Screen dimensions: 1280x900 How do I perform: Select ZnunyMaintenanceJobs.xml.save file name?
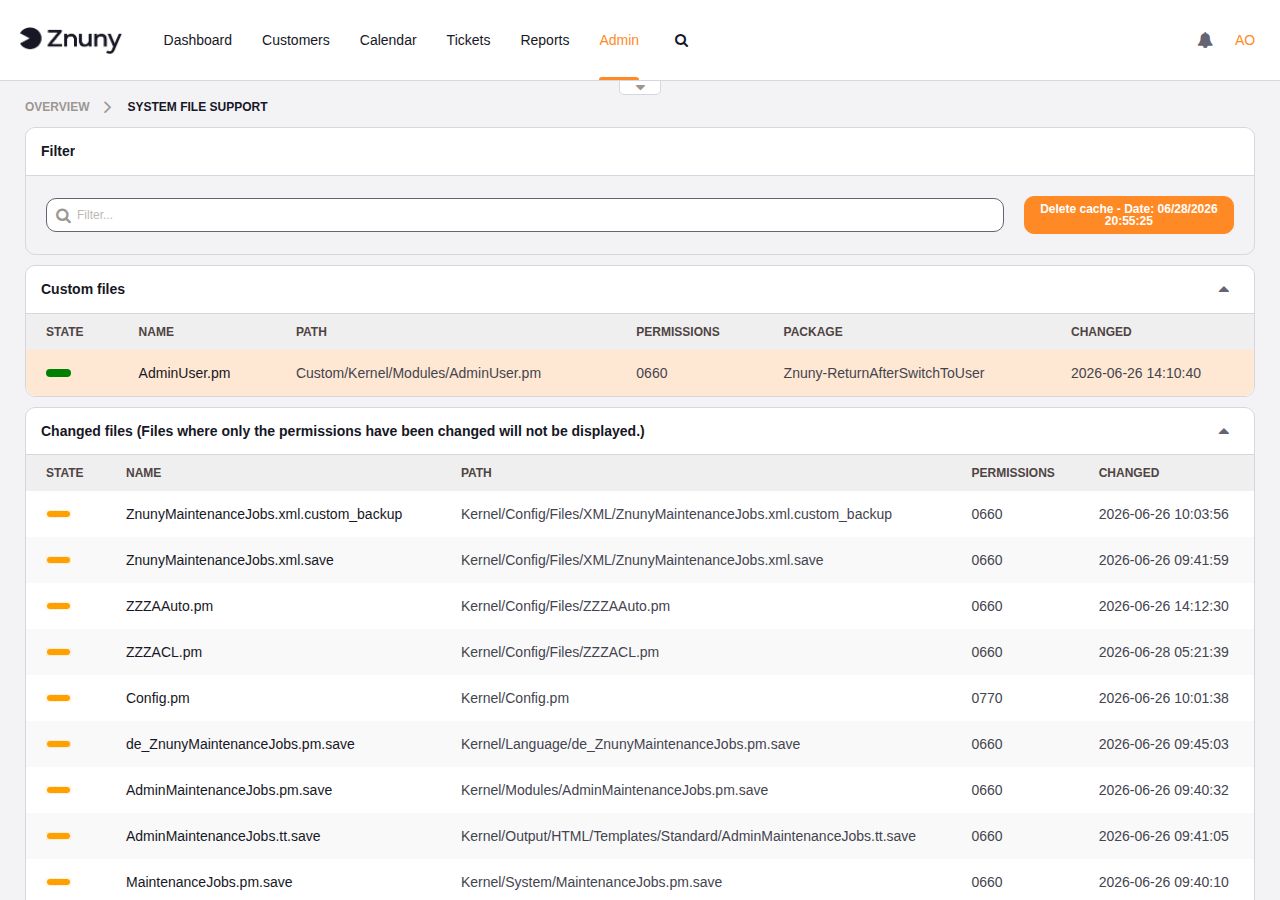(230, 560)
